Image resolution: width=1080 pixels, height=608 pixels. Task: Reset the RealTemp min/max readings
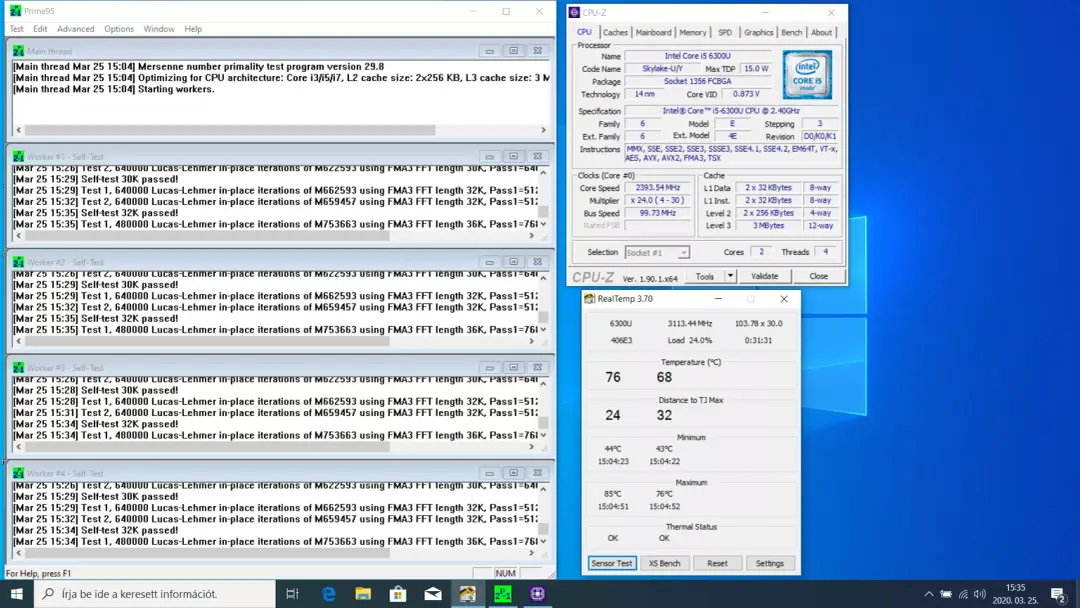pyautogui.click(x=717, y=563)
